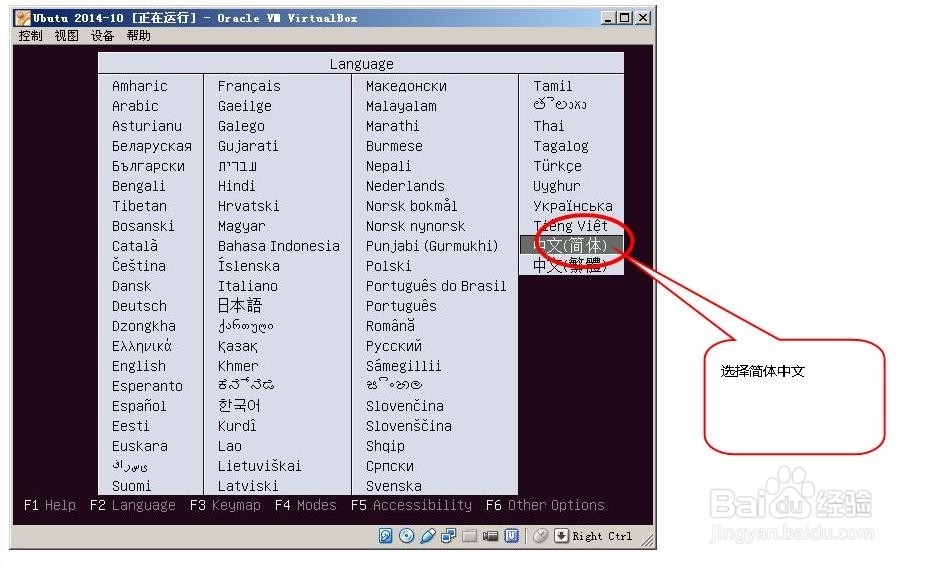Select Esperanto language
This screenshot has width=925, height=565.
click(147, 386)
